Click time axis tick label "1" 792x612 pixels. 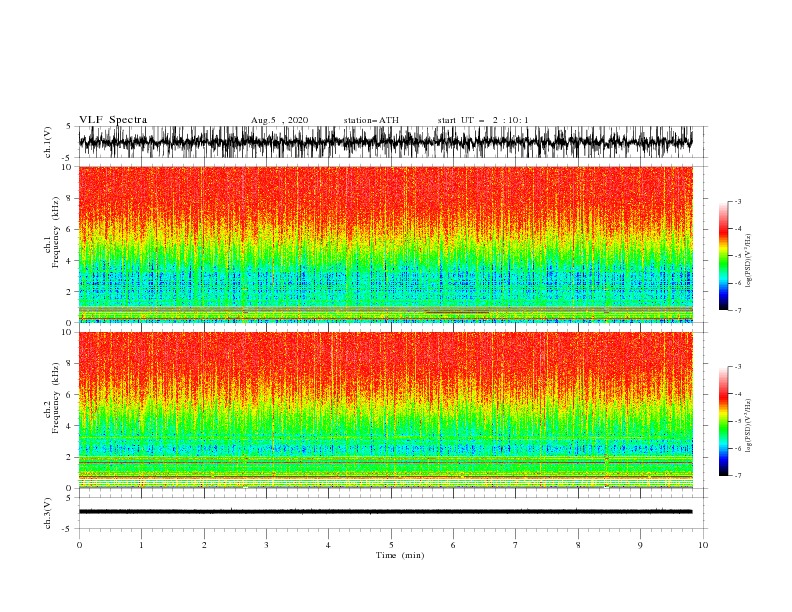click(x=141, y=545)
